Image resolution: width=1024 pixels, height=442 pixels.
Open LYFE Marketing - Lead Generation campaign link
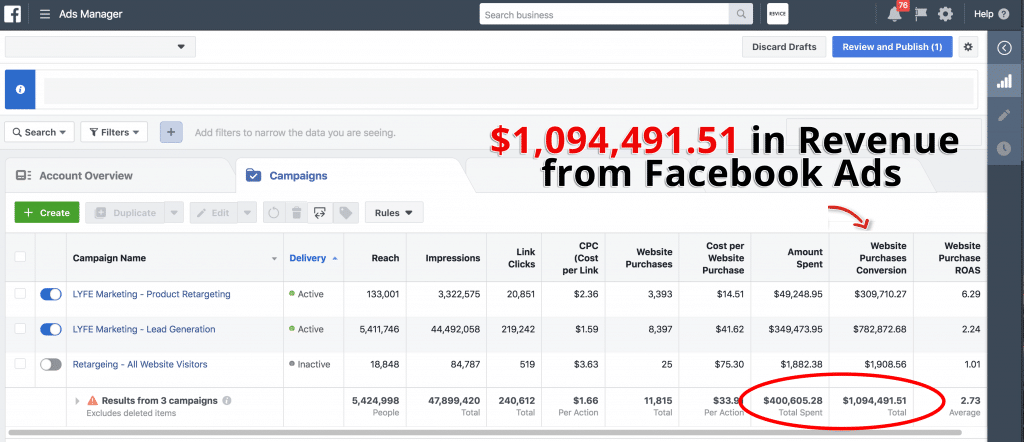point(143,329)
